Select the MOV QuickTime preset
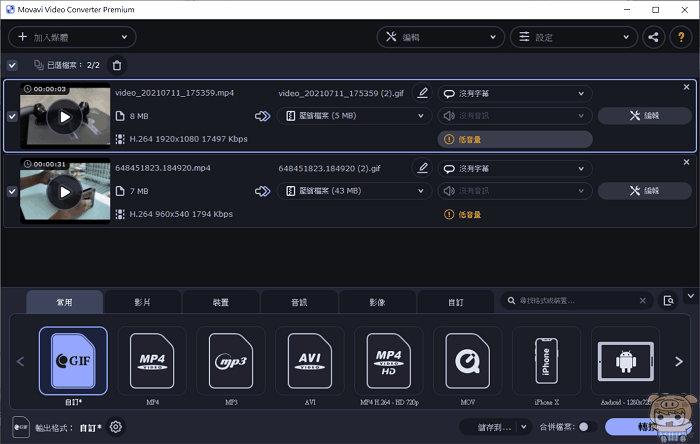 coord(467,361)
